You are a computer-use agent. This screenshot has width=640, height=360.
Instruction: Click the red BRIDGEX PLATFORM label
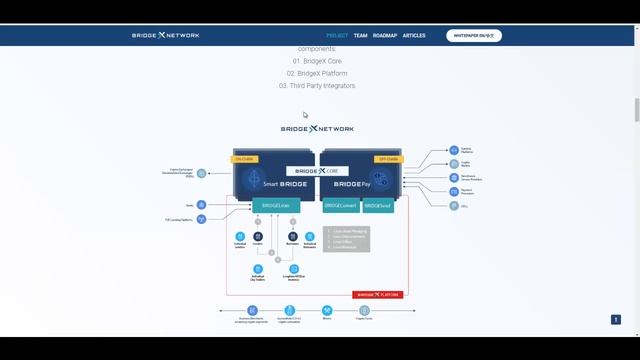tap(378, 295)
